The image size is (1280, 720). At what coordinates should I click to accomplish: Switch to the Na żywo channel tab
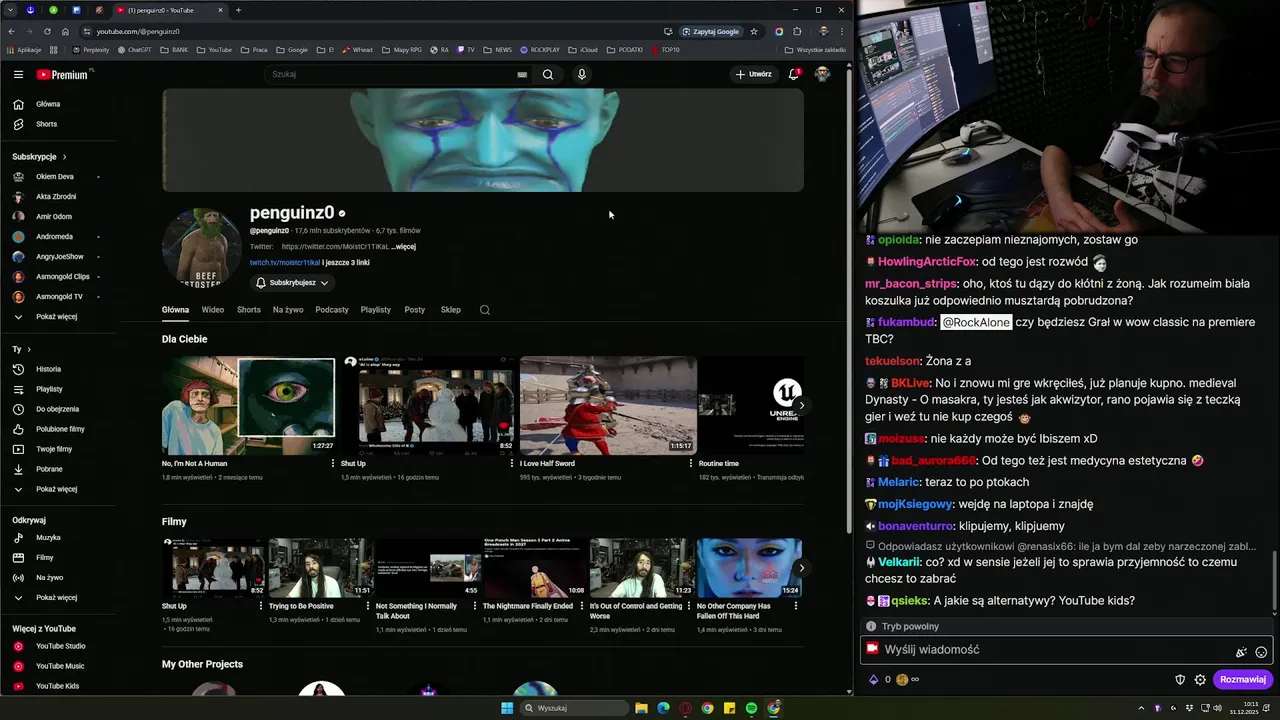tap(288, 310)
